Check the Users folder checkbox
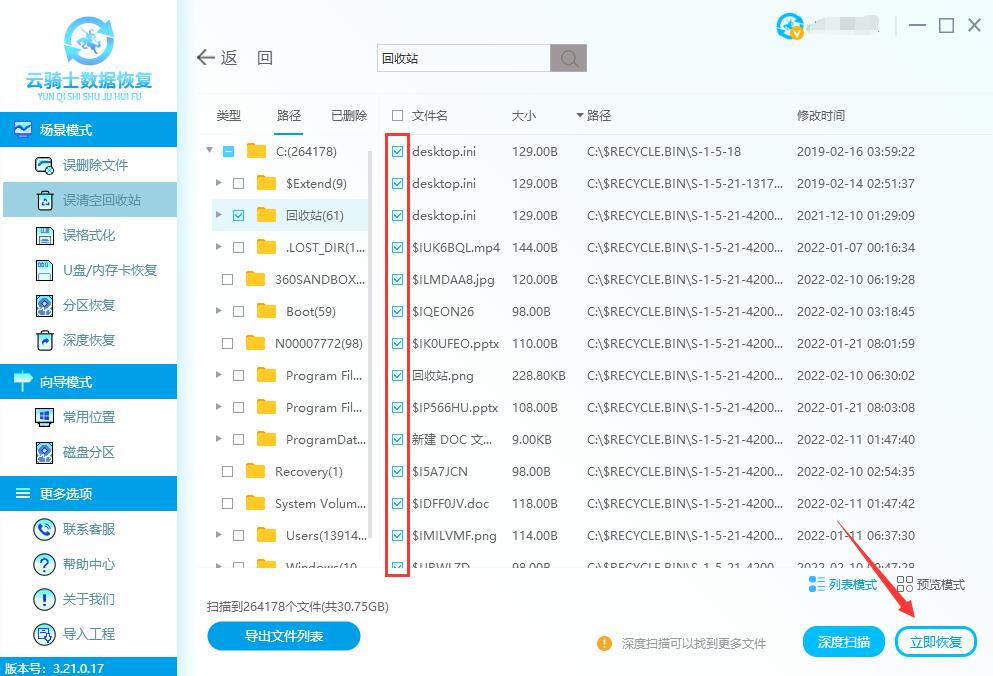The height and width of the screenshot is (676, 993). click(x=238, y=535)
